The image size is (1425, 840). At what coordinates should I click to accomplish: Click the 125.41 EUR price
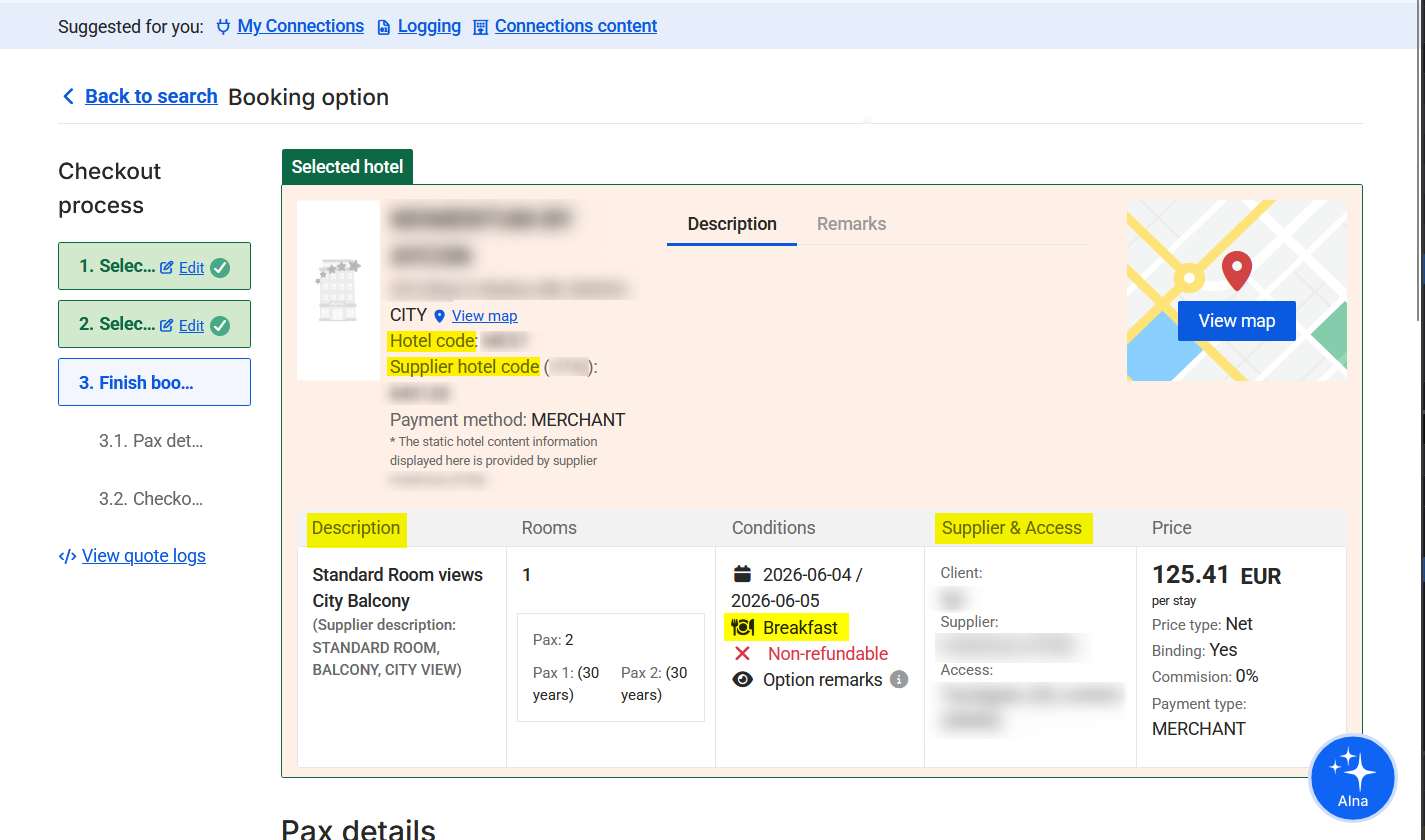1216,575
